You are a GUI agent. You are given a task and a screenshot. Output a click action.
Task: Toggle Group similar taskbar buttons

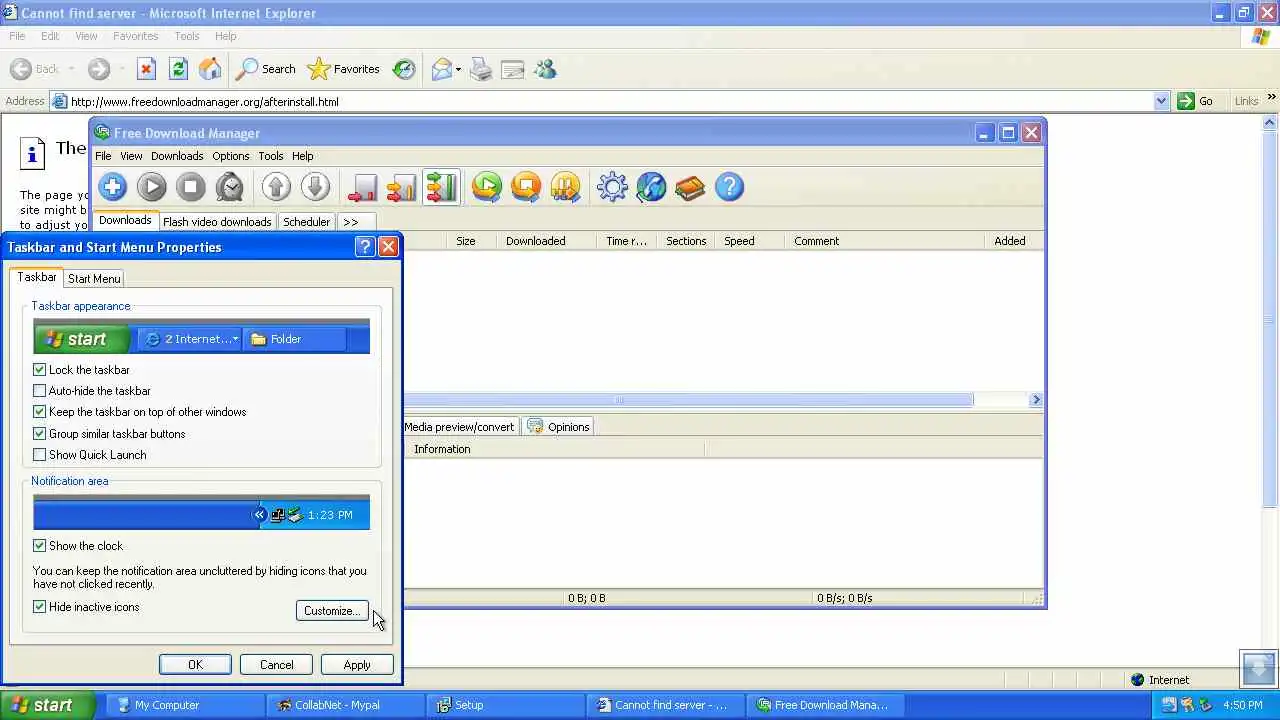pos(40,434)
